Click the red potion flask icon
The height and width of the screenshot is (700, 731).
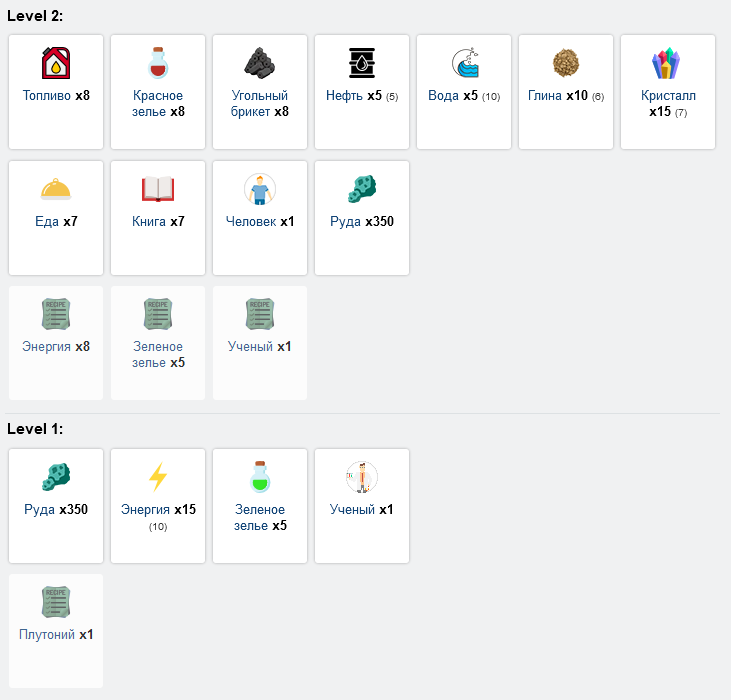[158, 63]
